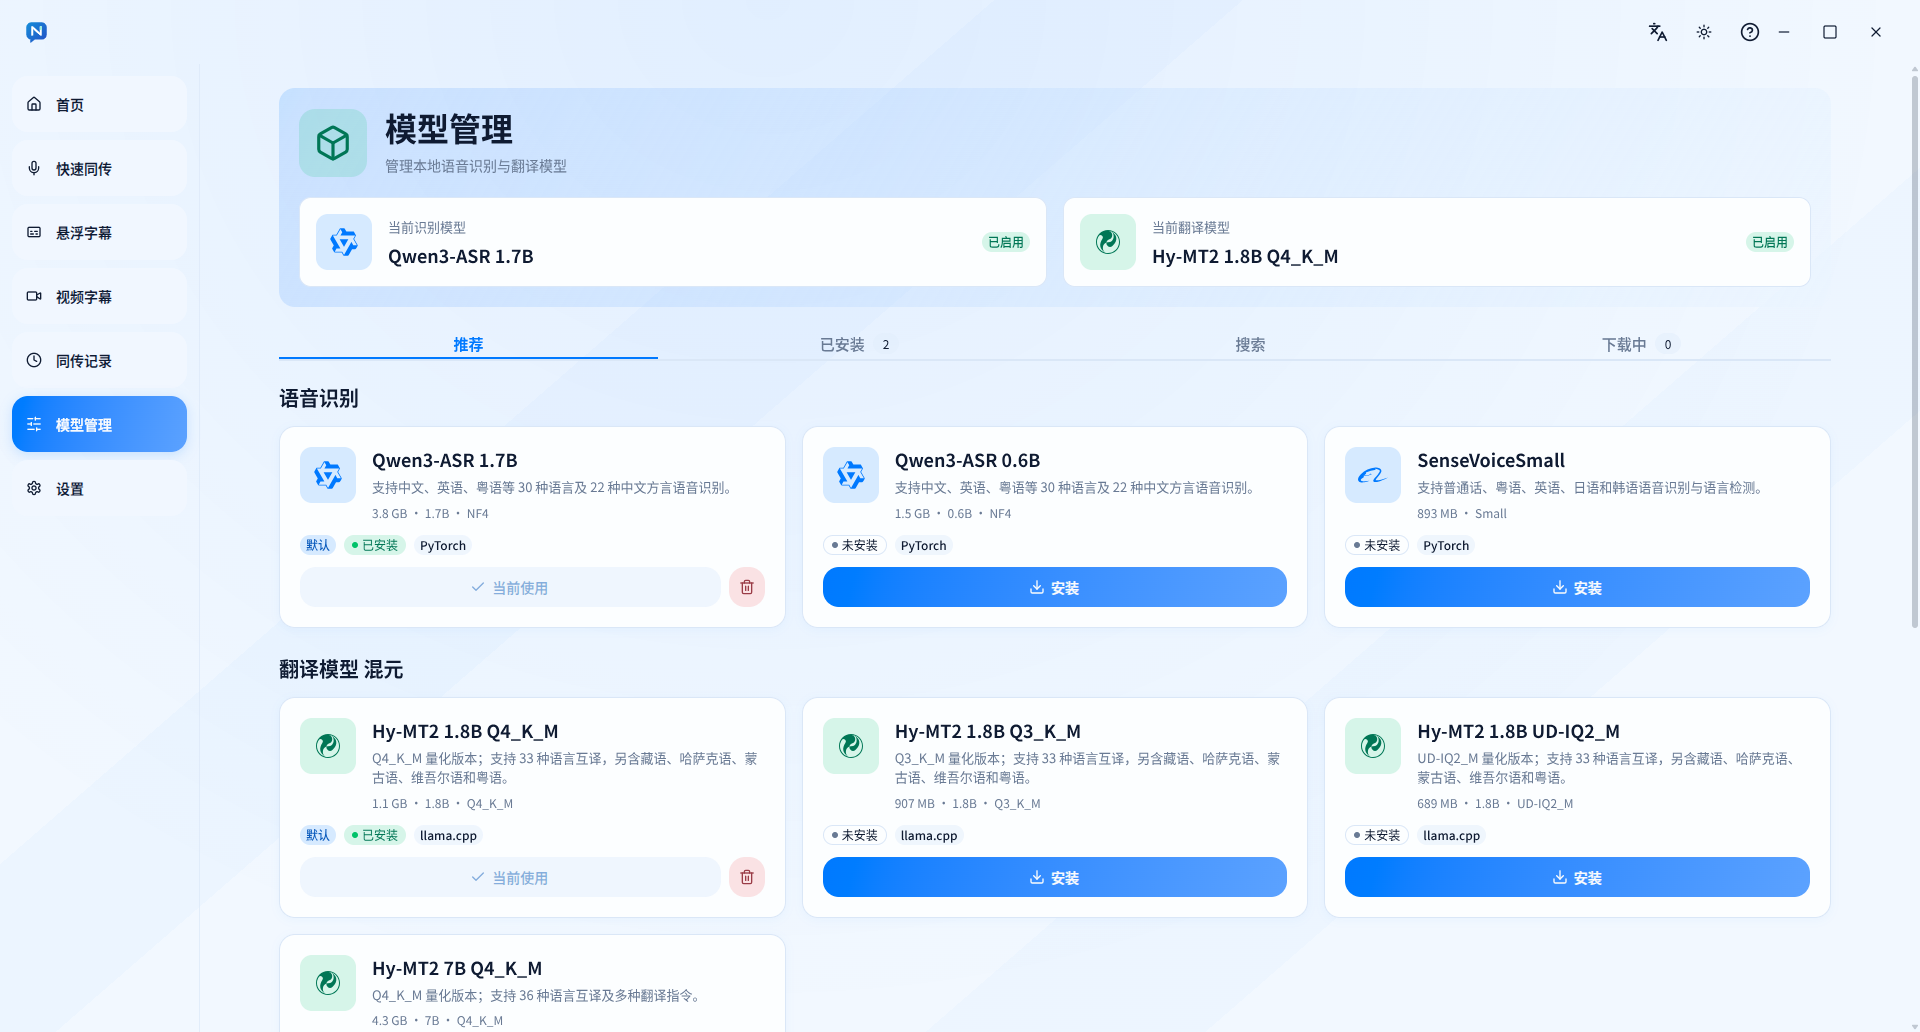The height and width of the screenshot is (1032, 1920).
Task: Click the app logo in the title bar
Action: (36, 32)
